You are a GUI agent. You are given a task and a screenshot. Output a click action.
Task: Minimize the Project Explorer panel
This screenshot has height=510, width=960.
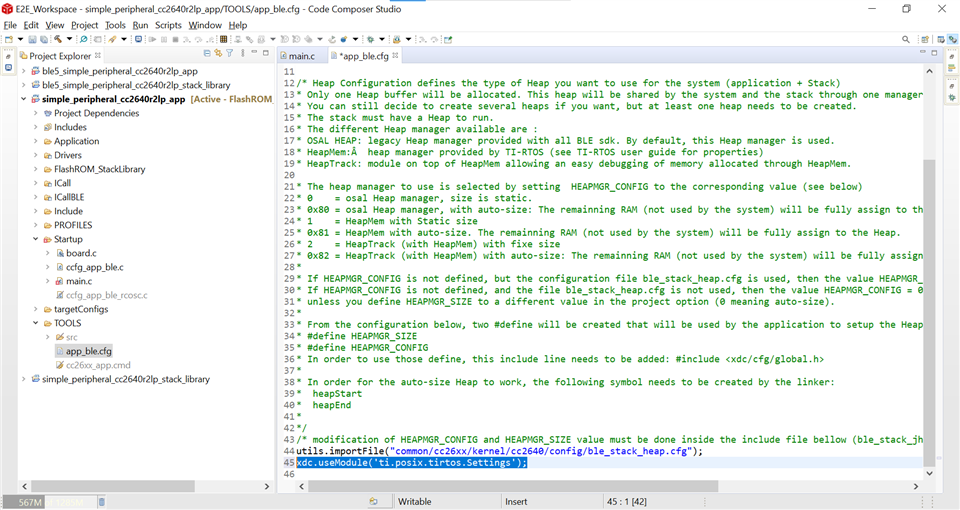255,53
